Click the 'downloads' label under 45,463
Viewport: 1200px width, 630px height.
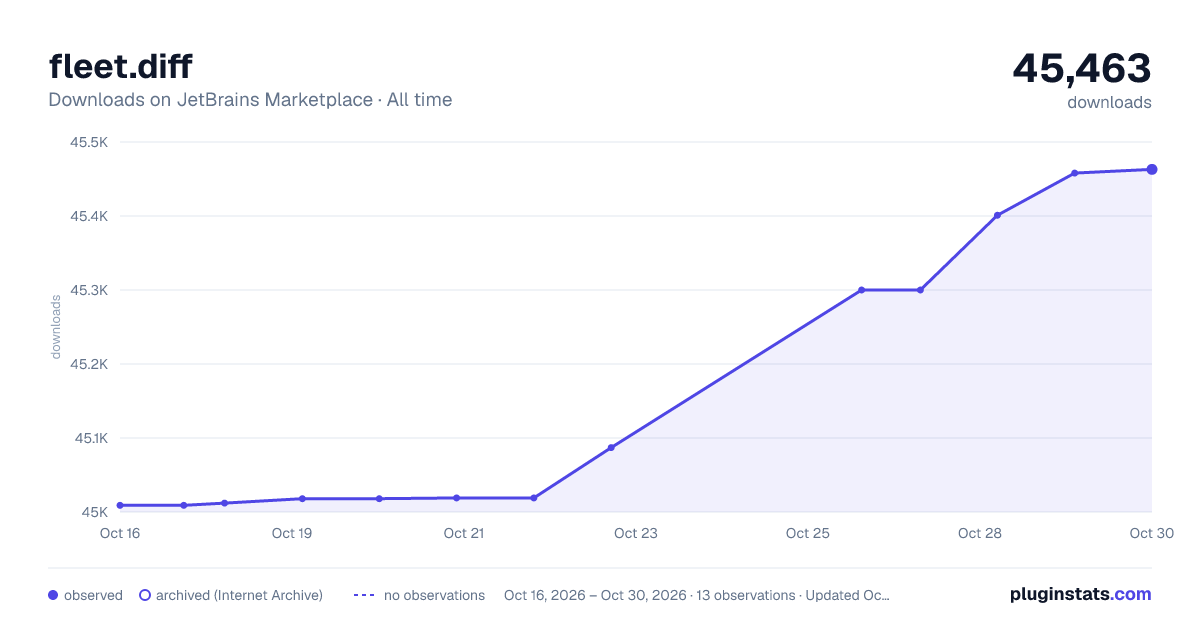coord(1109,102)
